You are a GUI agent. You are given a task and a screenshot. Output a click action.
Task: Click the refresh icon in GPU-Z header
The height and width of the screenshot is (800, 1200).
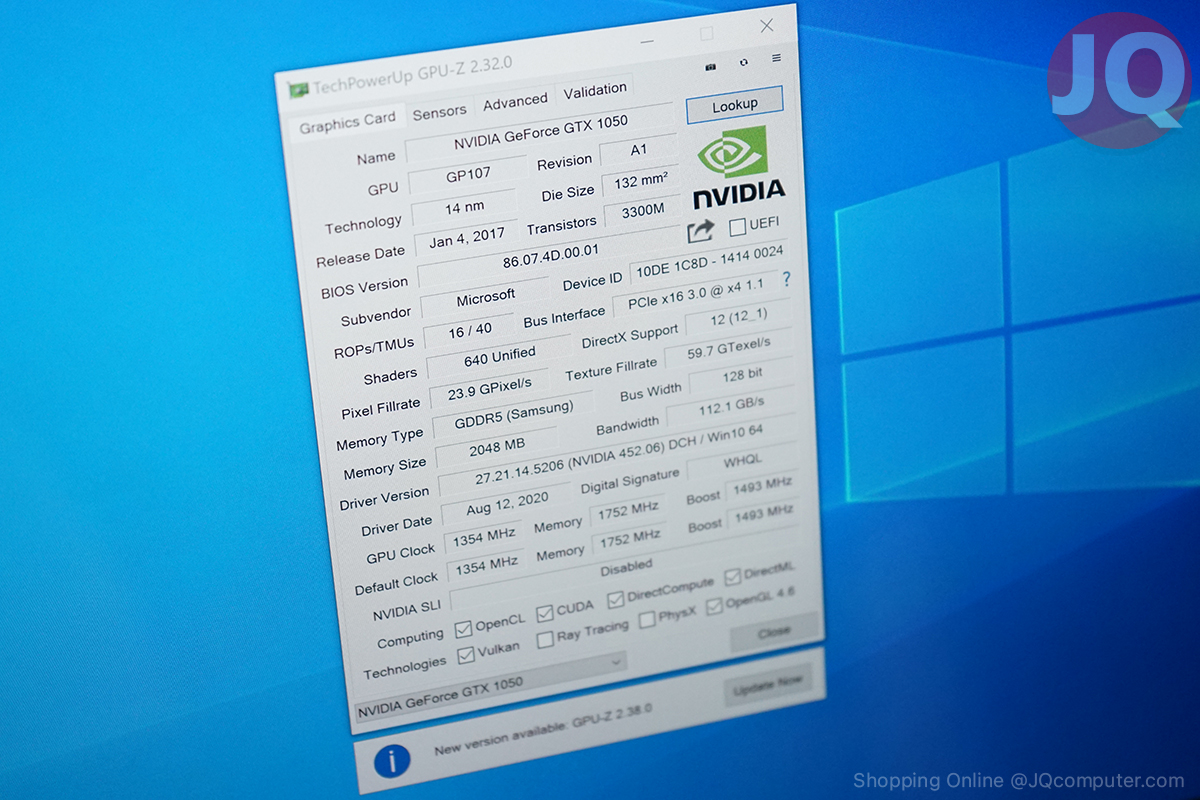pos(744,62)
